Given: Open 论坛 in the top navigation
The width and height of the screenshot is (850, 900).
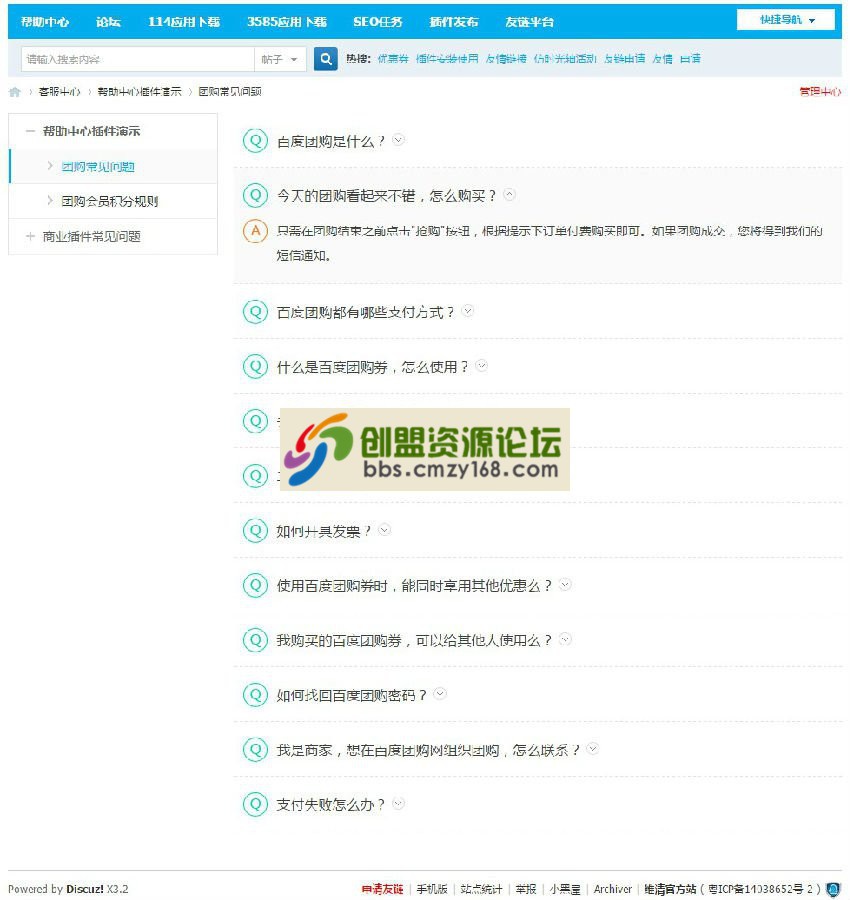Looking at the screenshot, I should click(108, 22).
